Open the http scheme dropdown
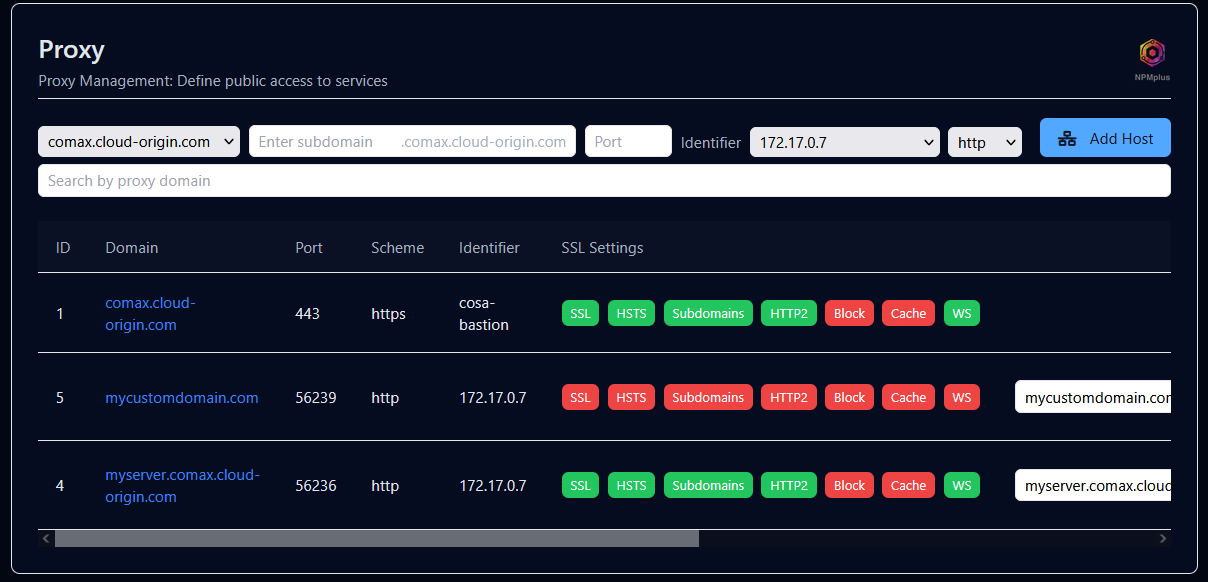Viewport: 1208px width, 582px height. 985,142
